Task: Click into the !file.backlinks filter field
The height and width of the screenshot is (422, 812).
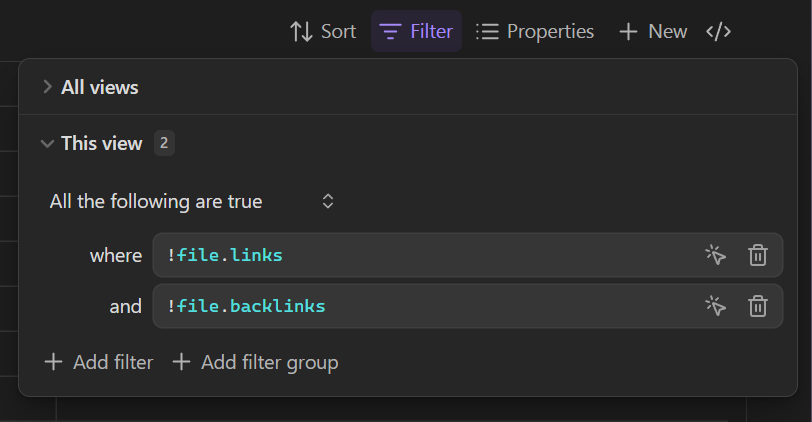Action: (420, 306)
